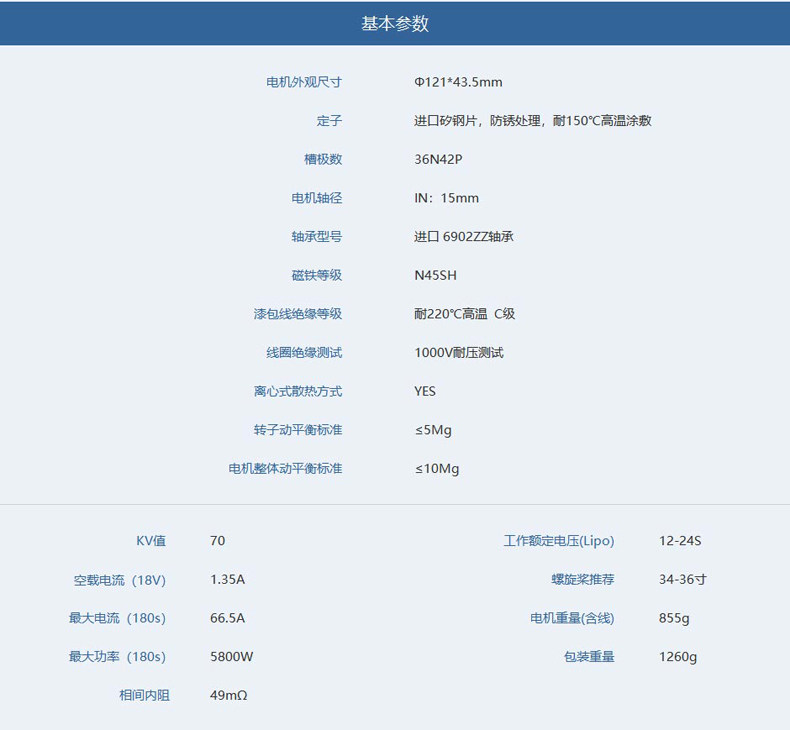Click the 螺旋桨推荐 label
Image resolution: width=790 pixels, height=730 pixels.
583,579
